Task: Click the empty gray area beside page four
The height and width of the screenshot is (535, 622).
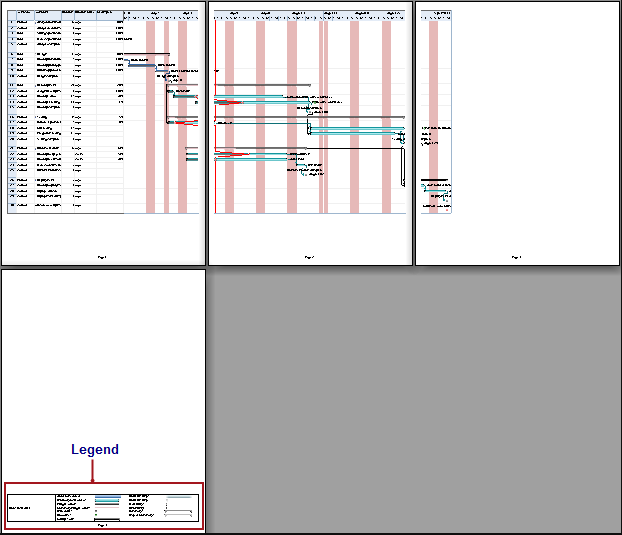Action: [x=413, y=400]
